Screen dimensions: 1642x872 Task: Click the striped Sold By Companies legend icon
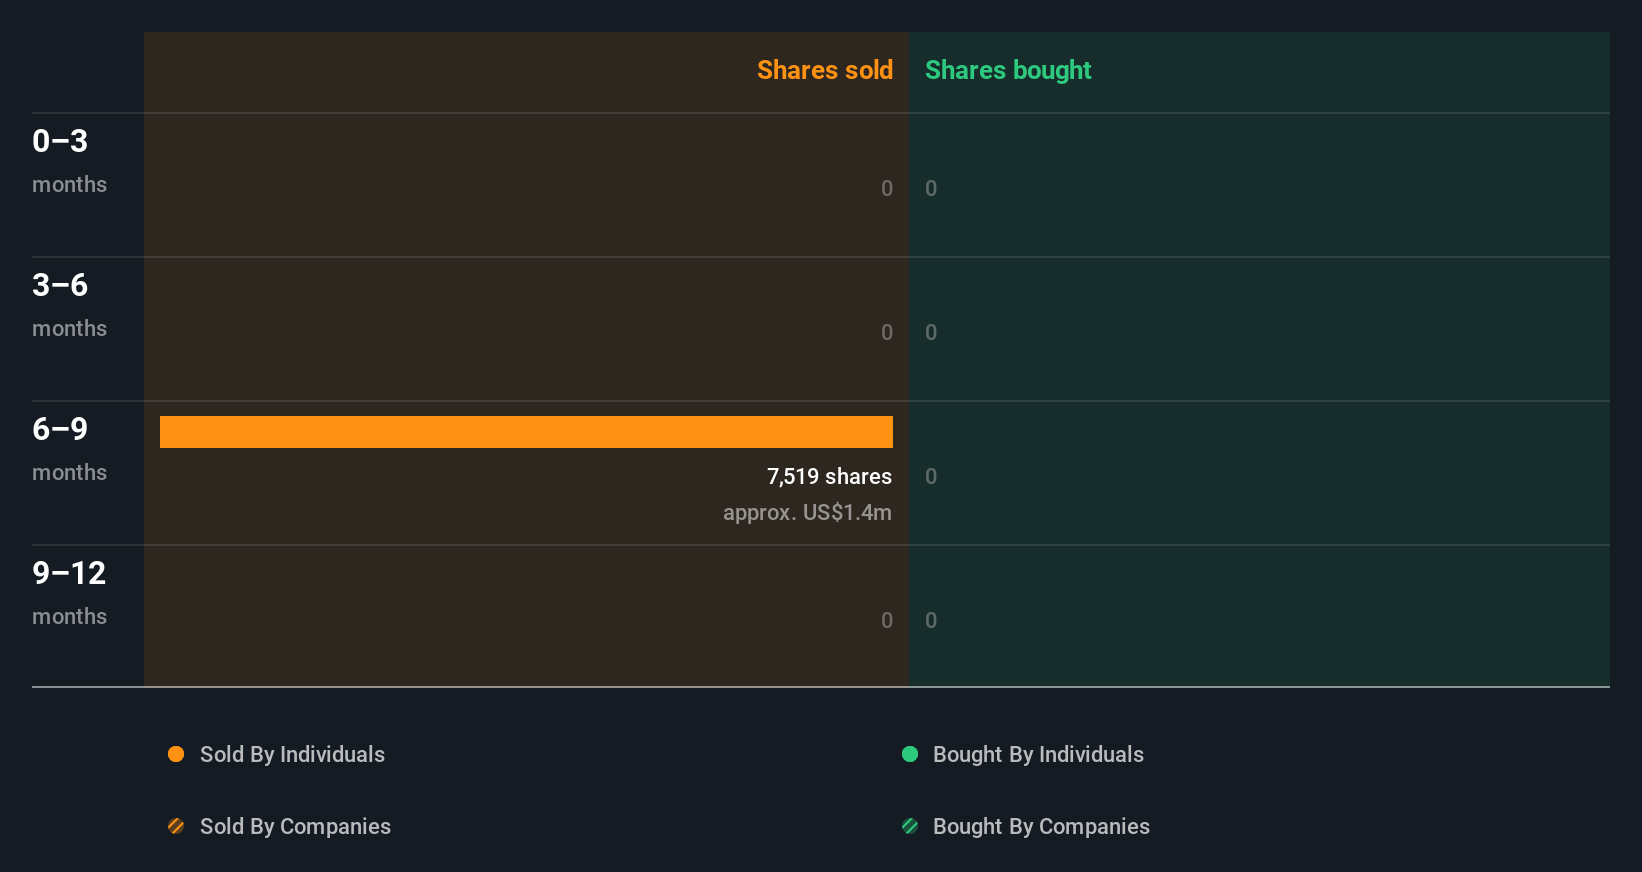click(176, 826)
